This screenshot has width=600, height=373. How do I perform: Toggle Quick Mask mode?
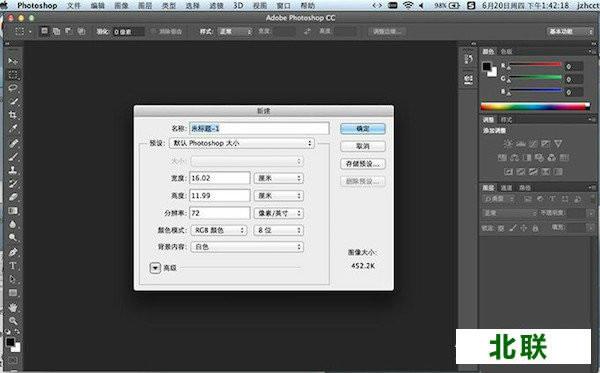[13, 360]
